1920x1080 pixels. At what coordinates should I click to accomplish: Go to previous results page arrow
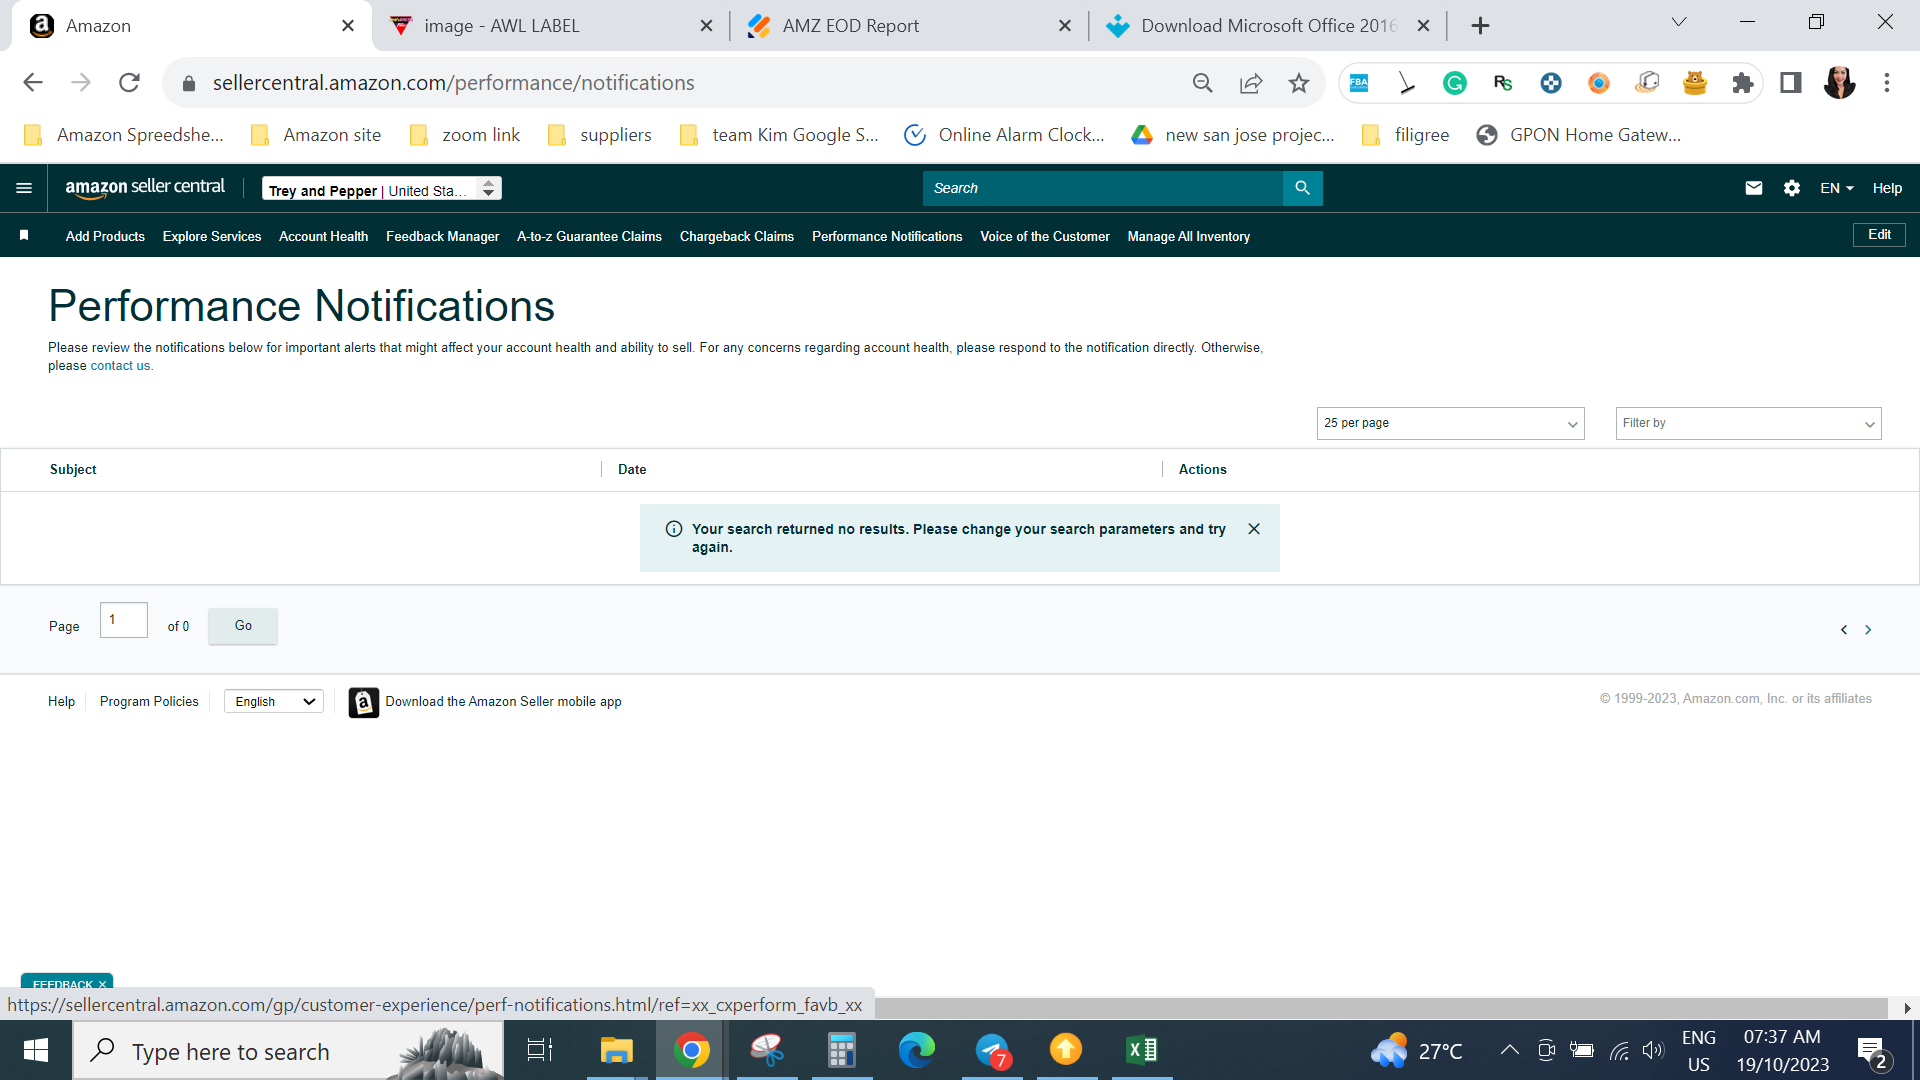click(x=1844, y=630)
